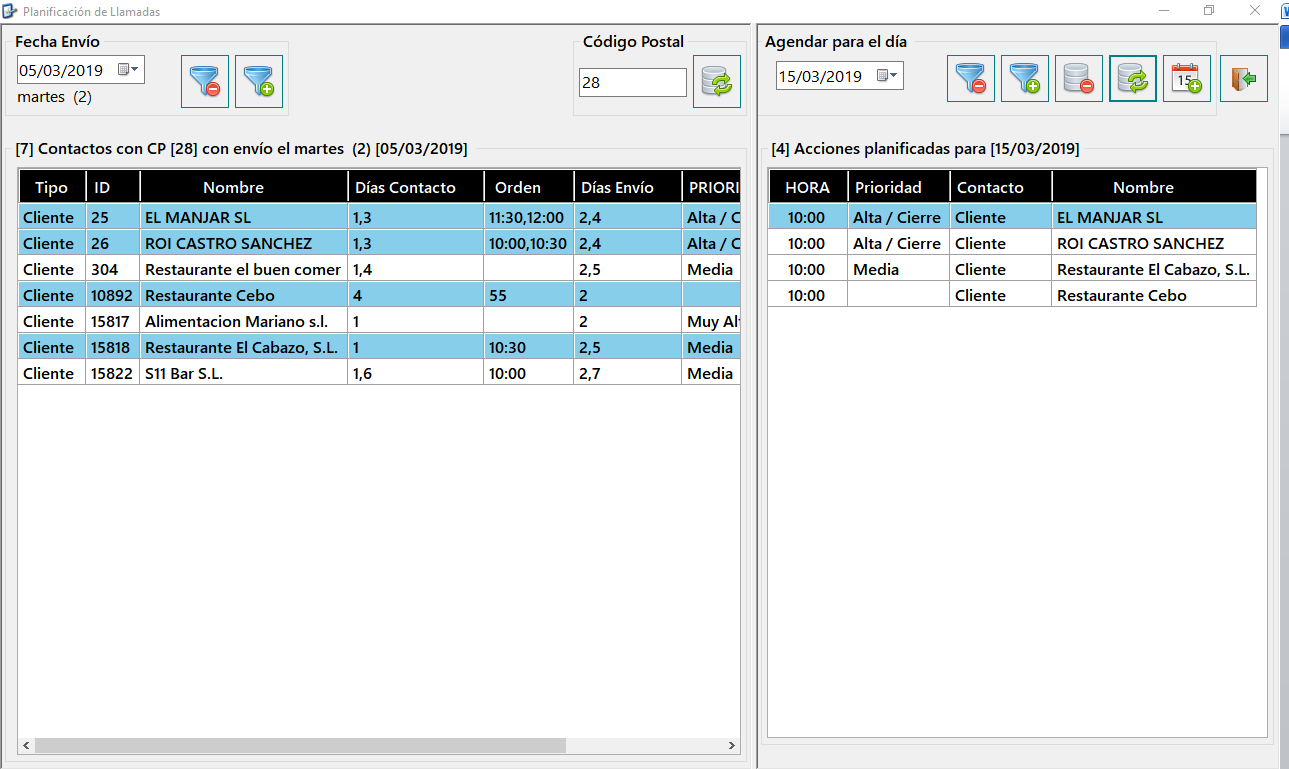This screenshot has width=1289, height=769.
Task: Select Restaurante Cebo in planned actions
Action: pyautogui.click(x=1012, y=295)
